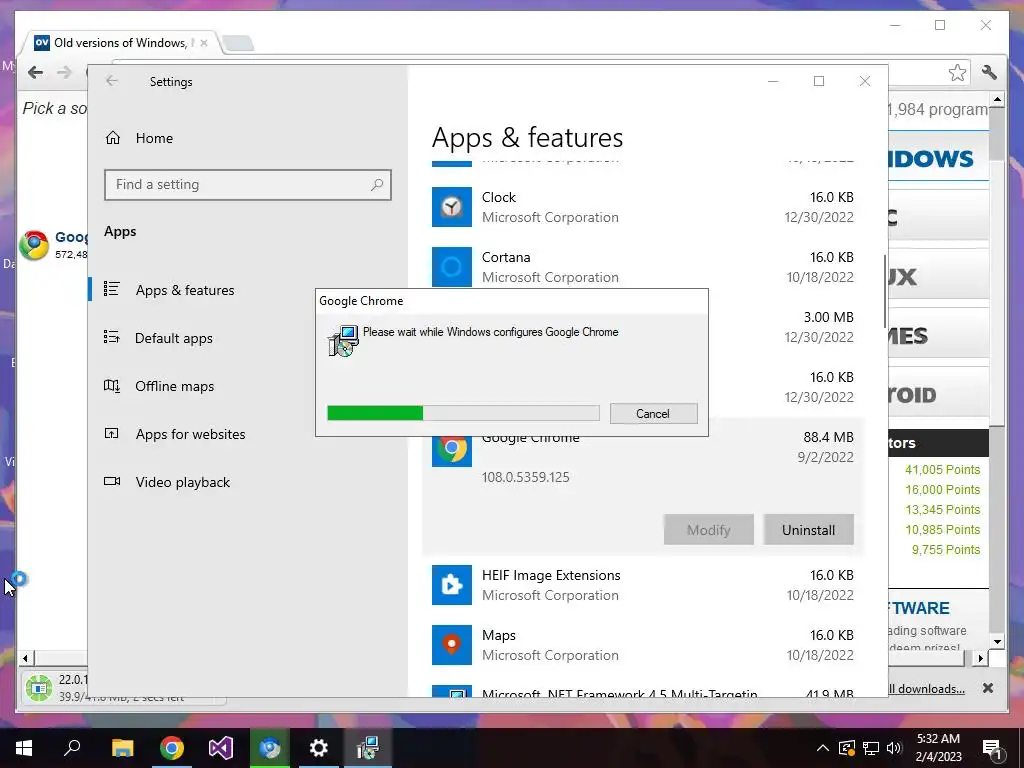The image size is (1024, 768).
Task: Open the Windows Start menu
Action: (x=24, y=748)
